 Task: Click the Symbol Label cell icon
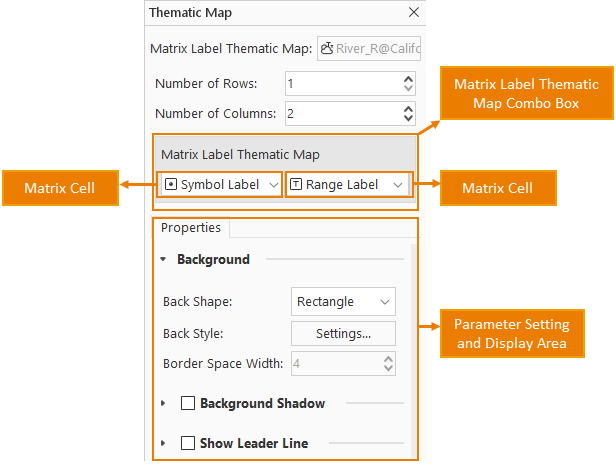(170, 185)
